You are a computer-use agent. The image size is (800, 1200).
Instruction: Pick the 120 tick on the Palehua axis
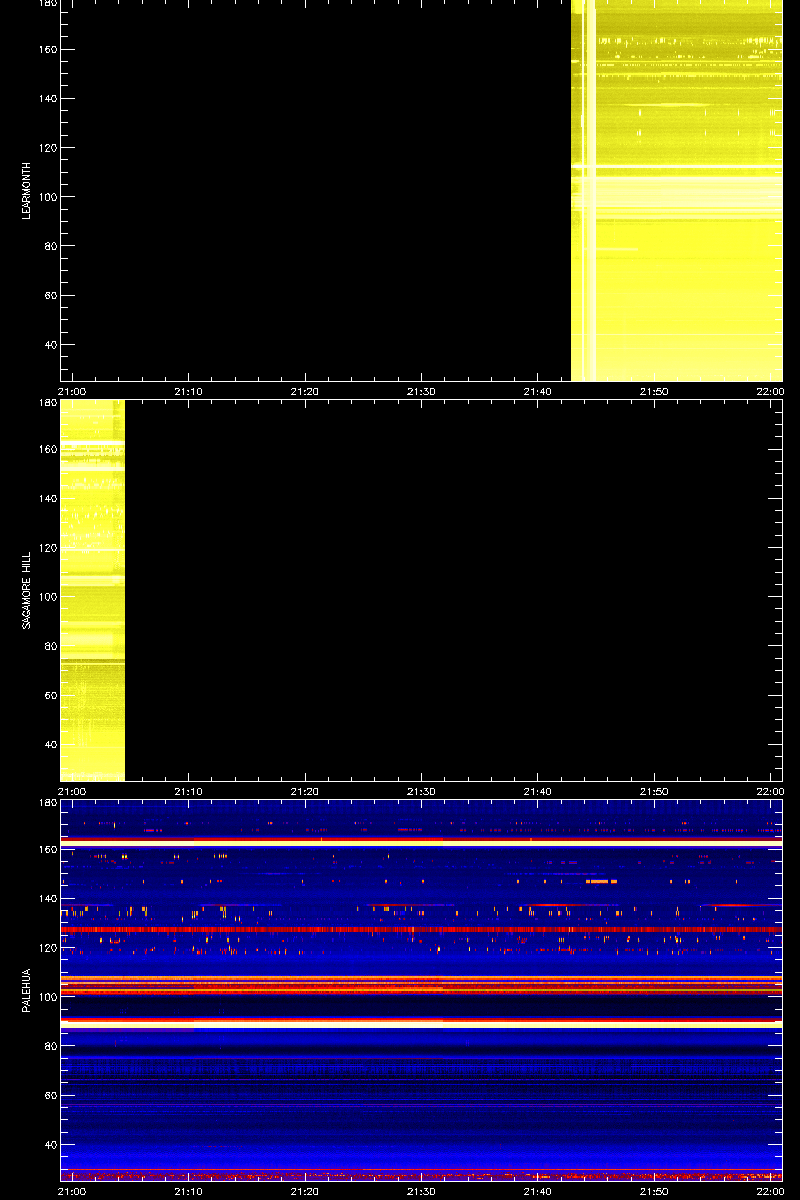point(46,947)
